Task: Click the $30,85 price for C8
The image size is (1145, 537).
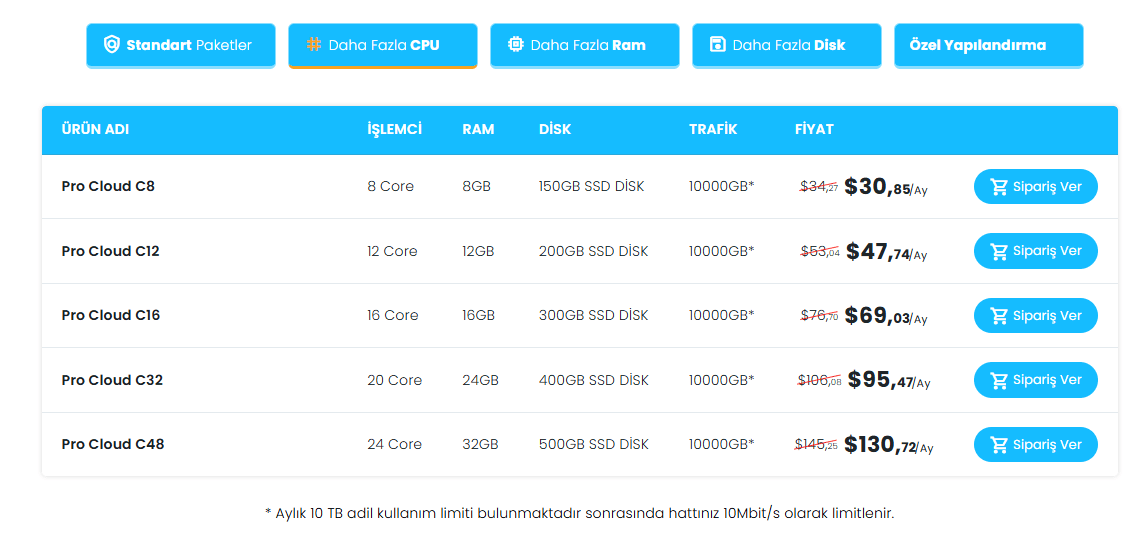Action: click(877, 187)
